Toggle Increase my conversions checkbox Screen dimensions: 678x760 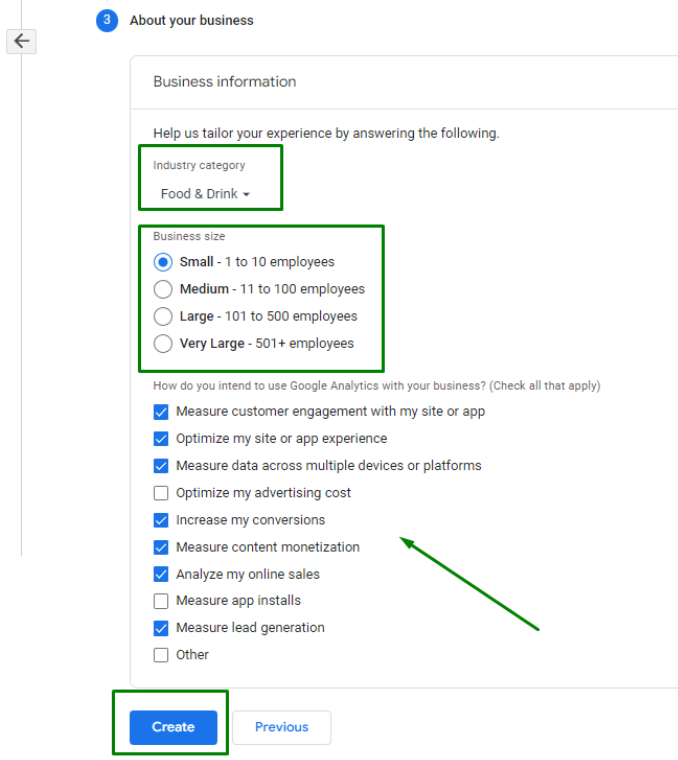[161, 521]
